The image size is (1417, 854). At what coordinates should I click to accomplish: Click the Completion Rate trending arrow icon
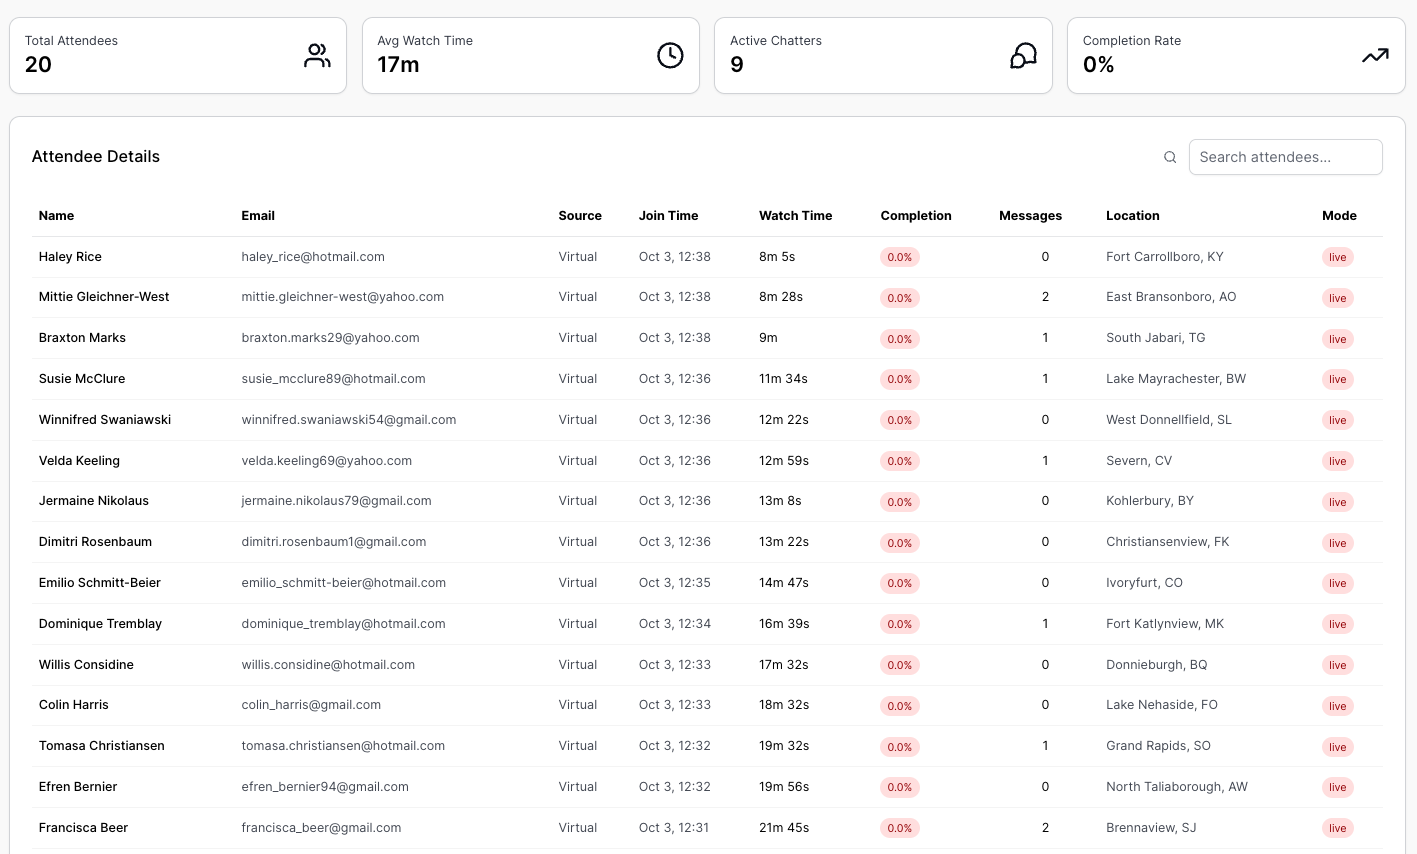1375,56
